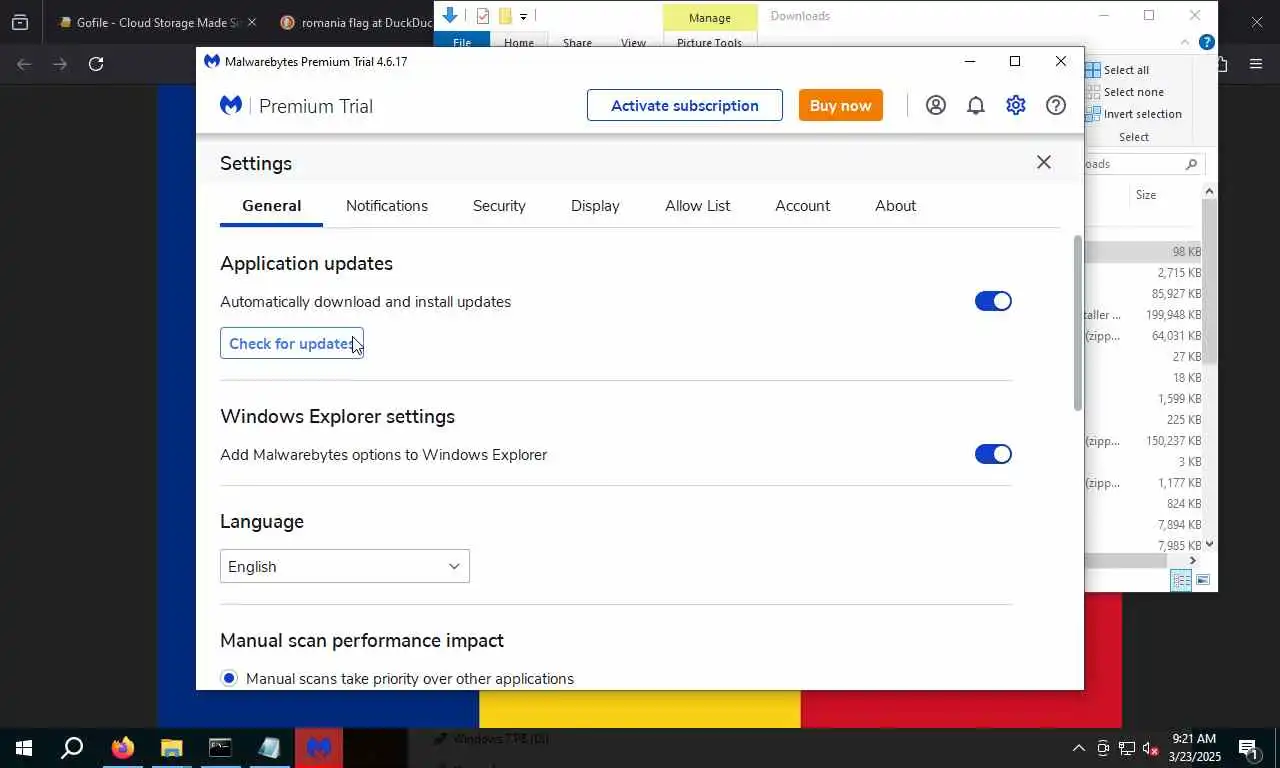Image resolution: width=1280 pixels, height=768 pixels.
Task: Click the settings gear icon in Malwarebytes
Action: (1016, 105)
